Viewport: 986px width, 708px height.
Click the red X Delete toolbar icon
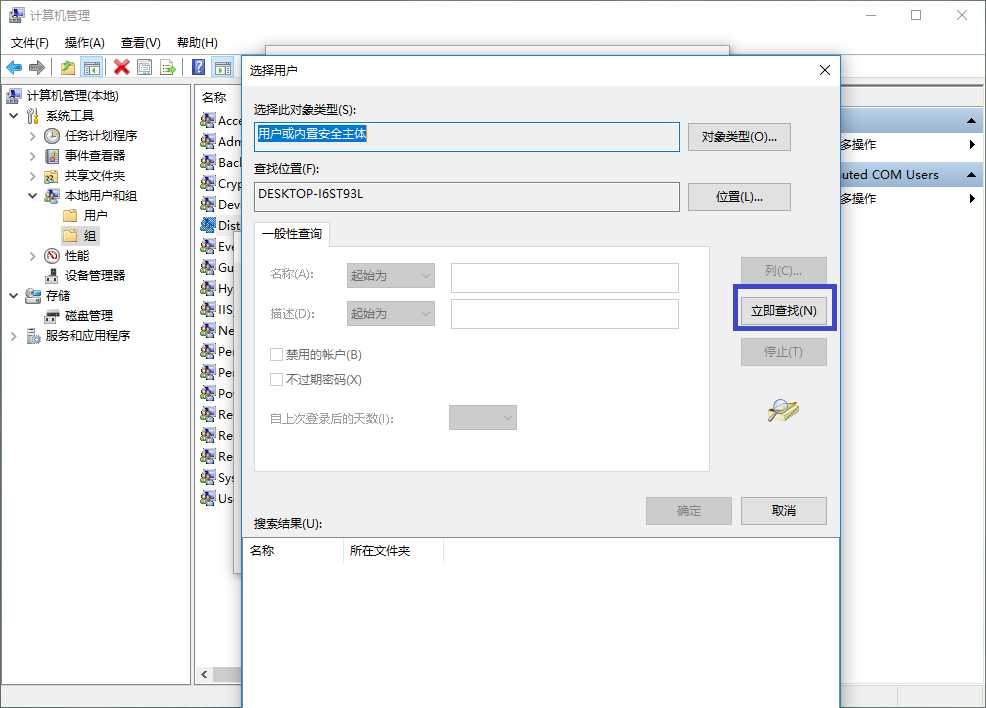coord(121,67)
